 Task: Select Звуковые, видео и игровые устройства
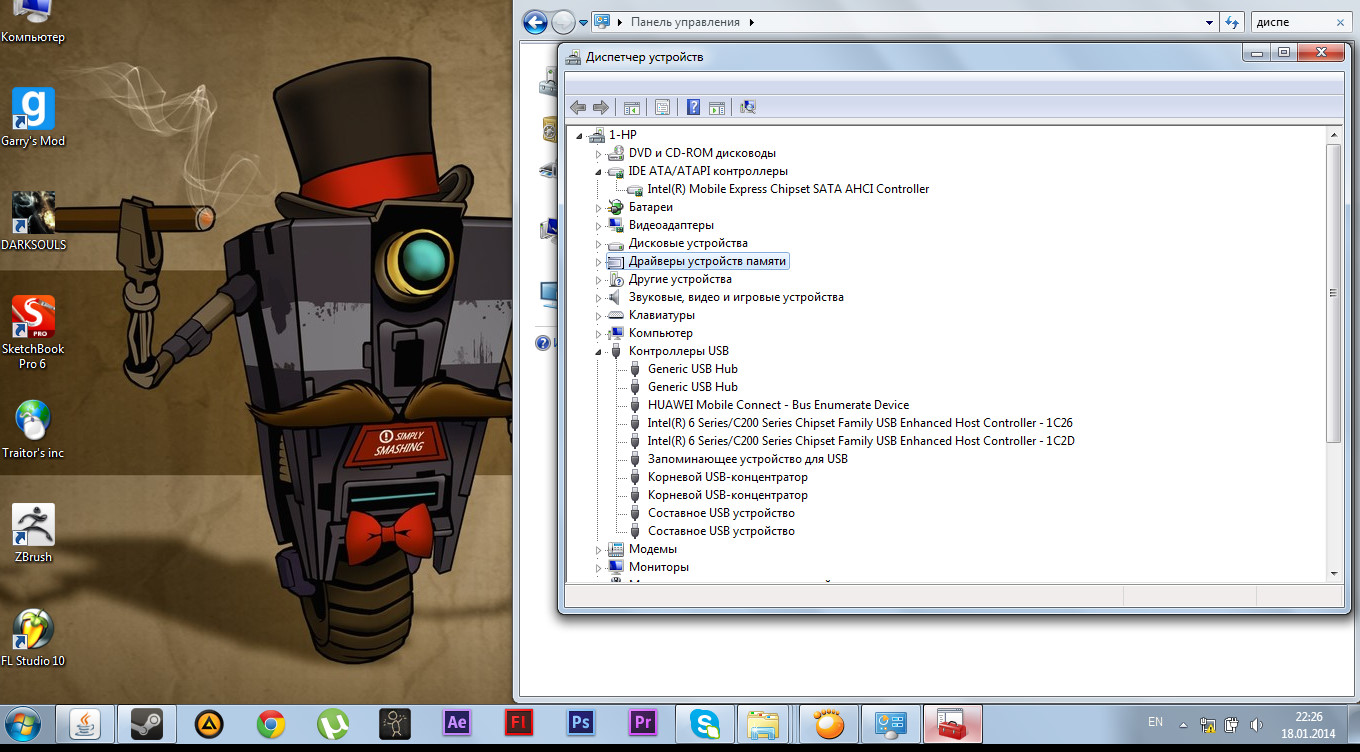(x=736, y=297)
